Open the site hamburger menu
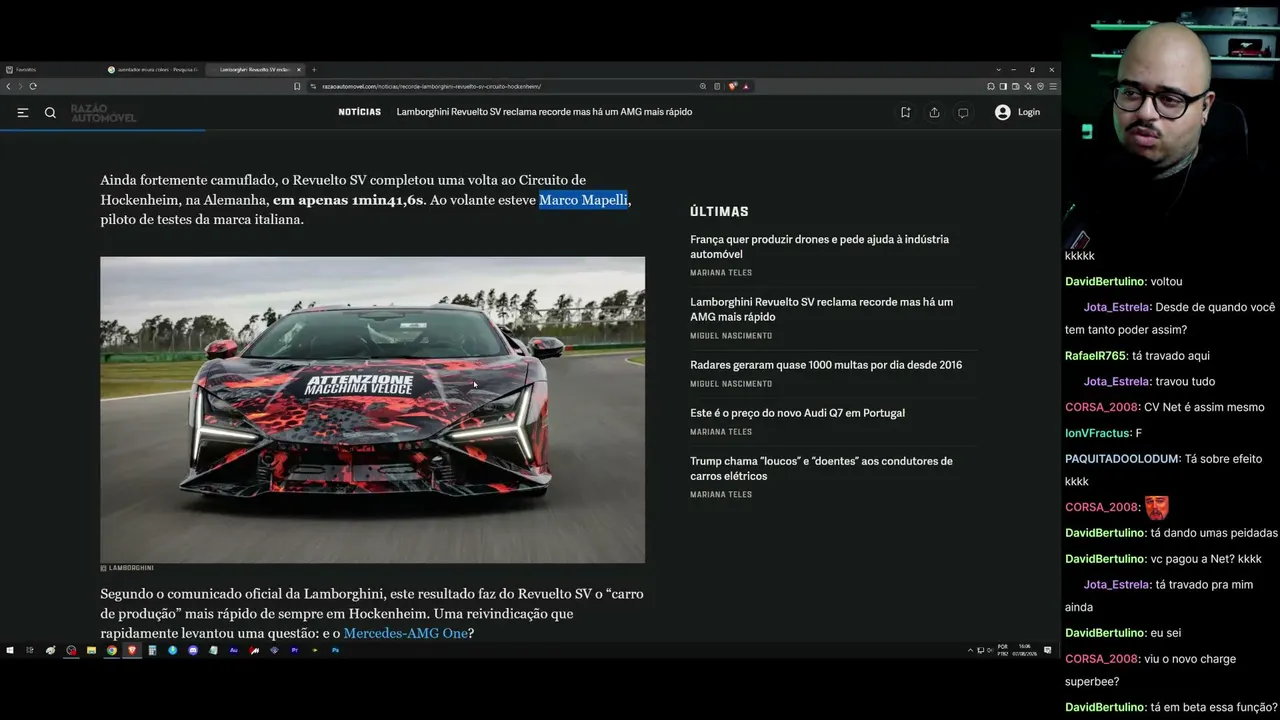Screen dimensions: 1280x720 tap(23, 113)
